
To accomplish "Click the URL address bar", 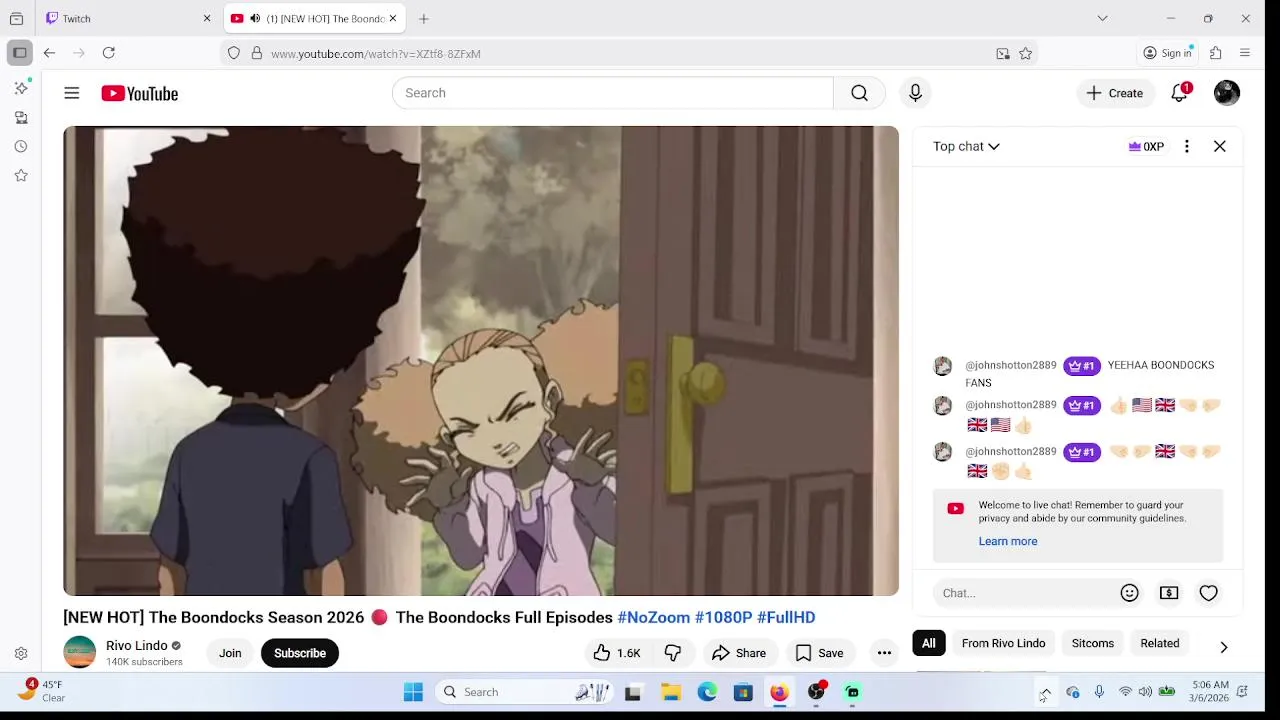I will pyautogui.click(x=630, y=54).
